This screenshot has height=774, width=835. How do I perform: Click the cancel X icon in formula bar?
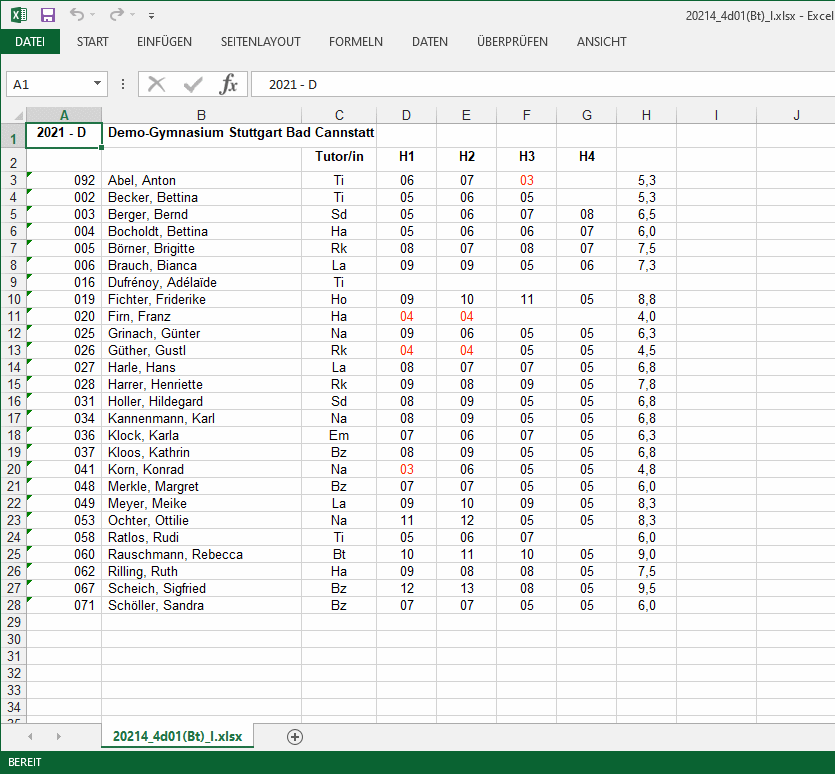tap(157, 84)
